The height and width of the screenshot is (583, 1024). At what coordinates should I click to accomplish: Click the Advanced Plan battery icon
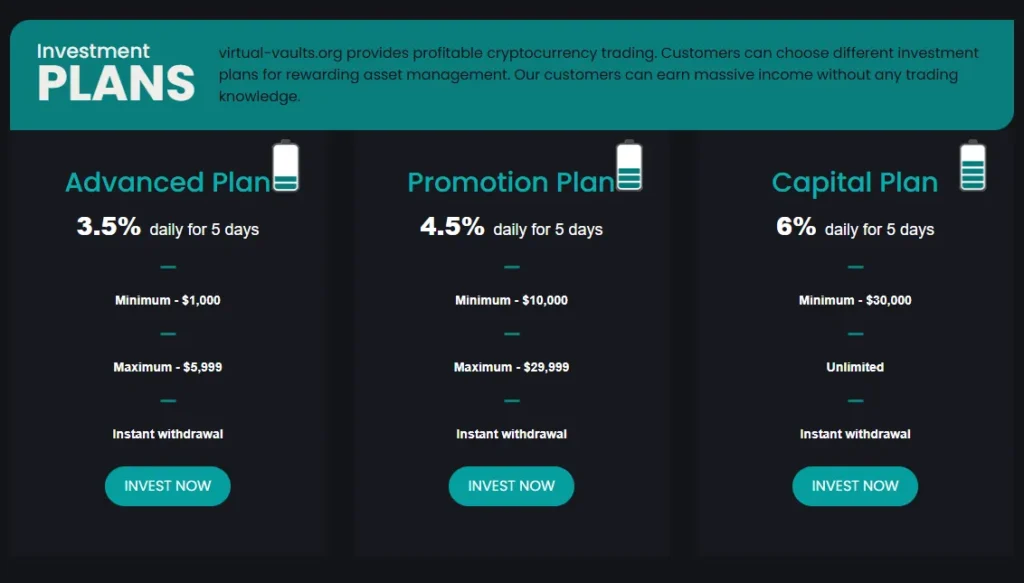tap(286, 166)
